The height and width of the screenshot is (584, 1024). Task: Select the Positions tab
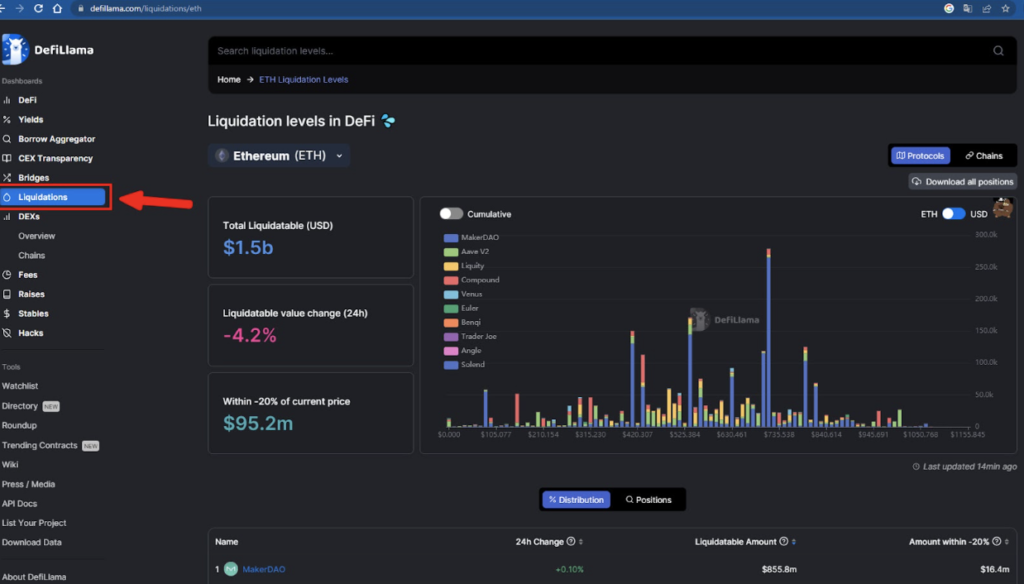(648, 500)
